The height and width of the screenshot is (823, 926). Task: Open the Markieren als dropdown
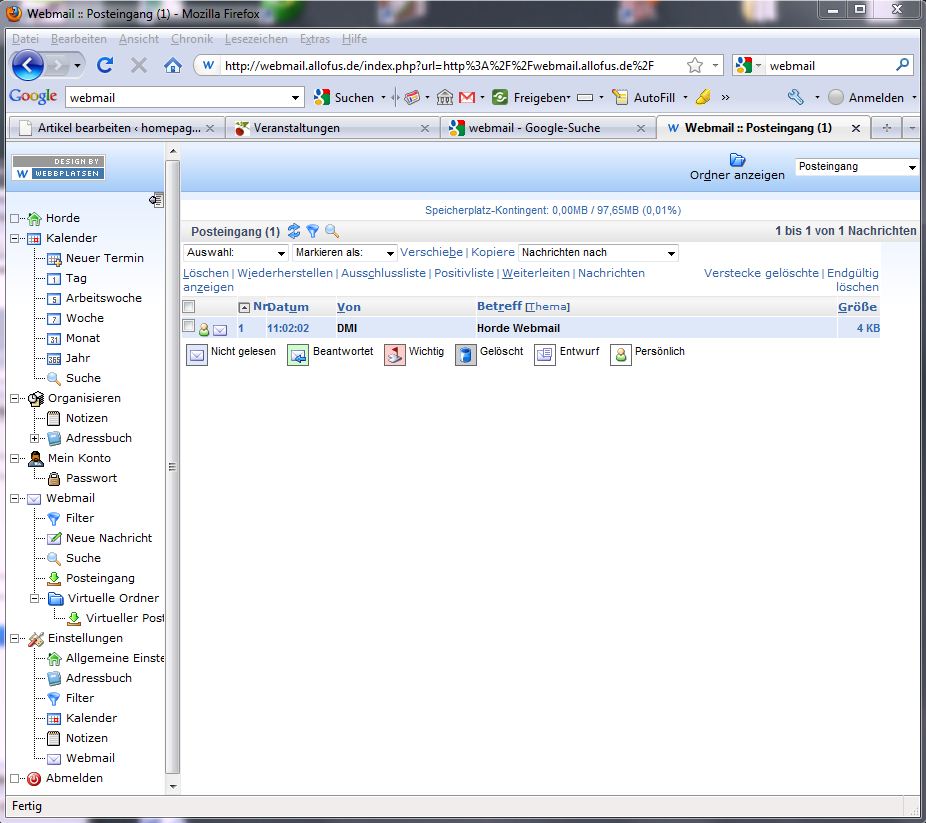(344, 253)
